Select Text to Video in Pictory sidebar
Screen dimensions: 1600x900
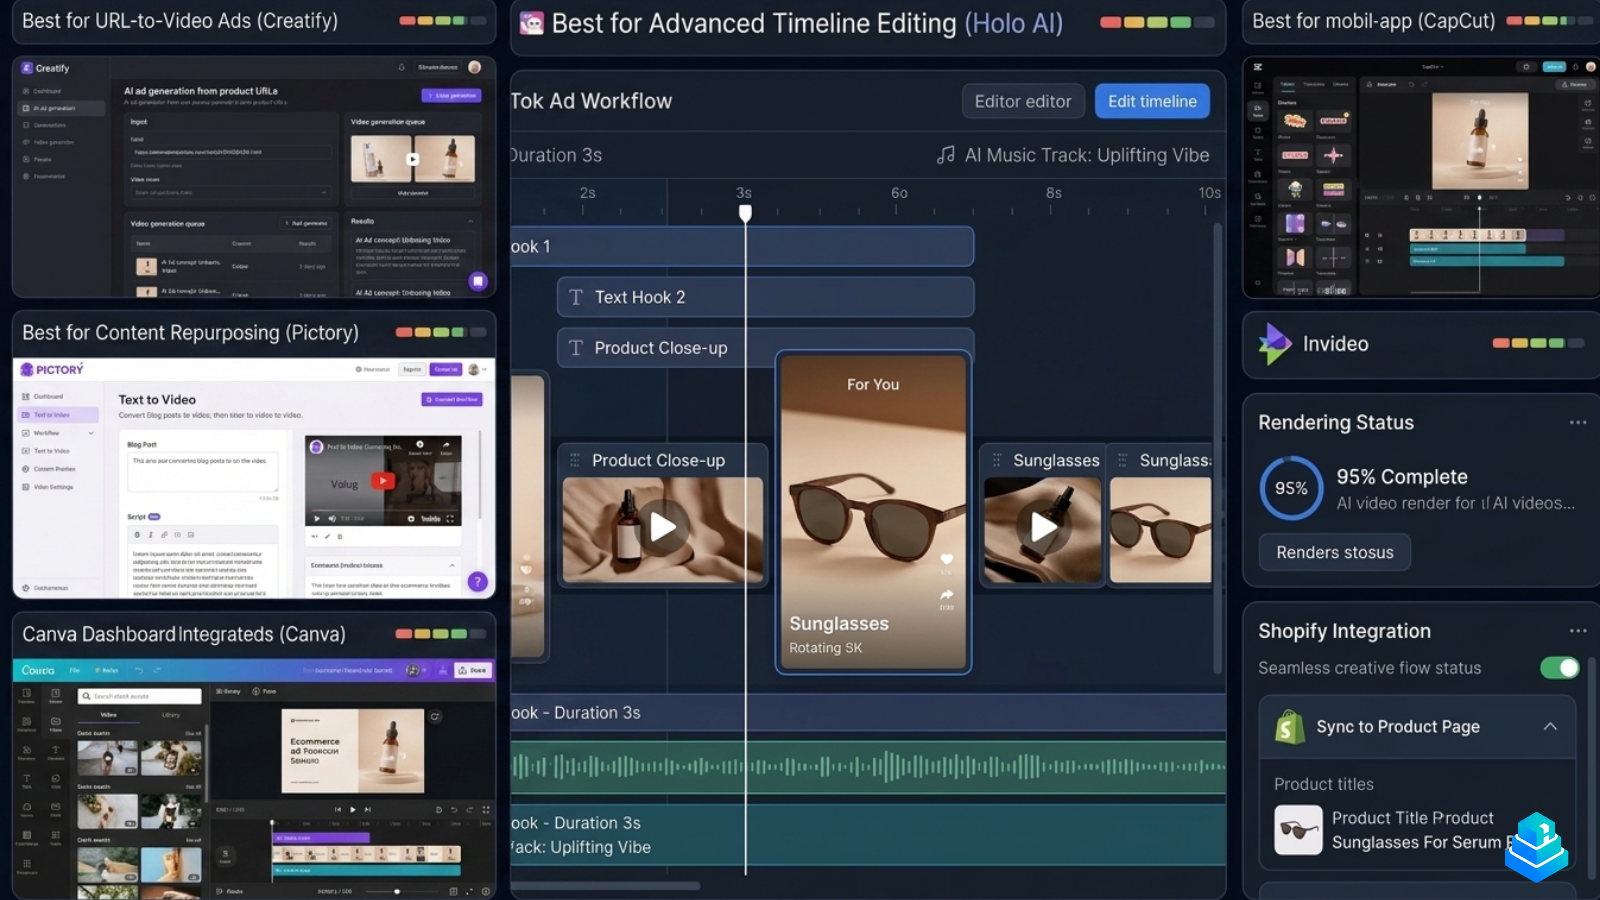point(58,414)
